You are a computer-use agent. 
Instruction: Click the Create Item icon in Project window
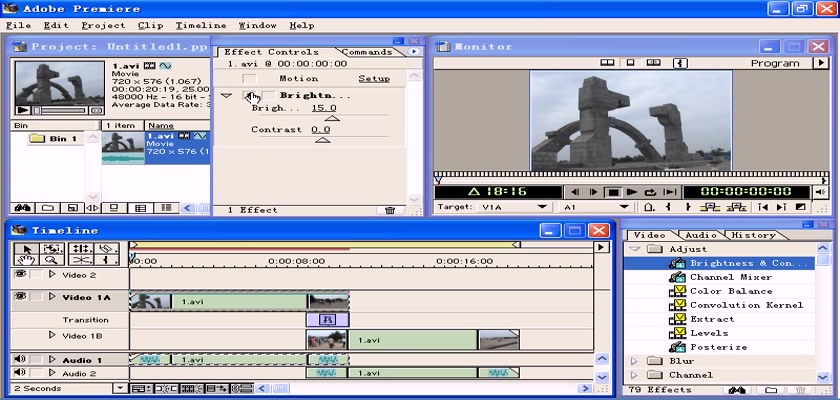72,208
